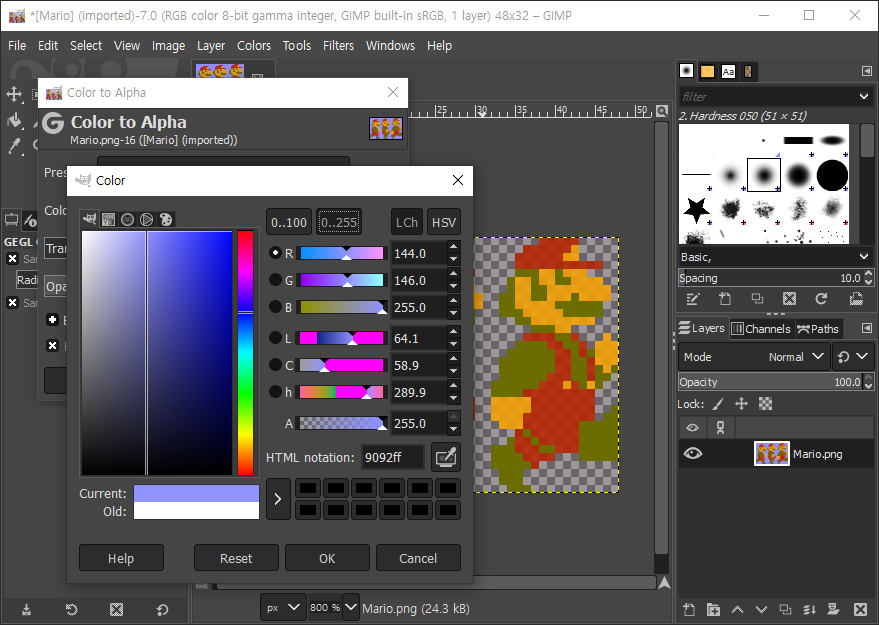879x625 pixels.
Task: Click the Delete brush icon
Action: [789, 299]
